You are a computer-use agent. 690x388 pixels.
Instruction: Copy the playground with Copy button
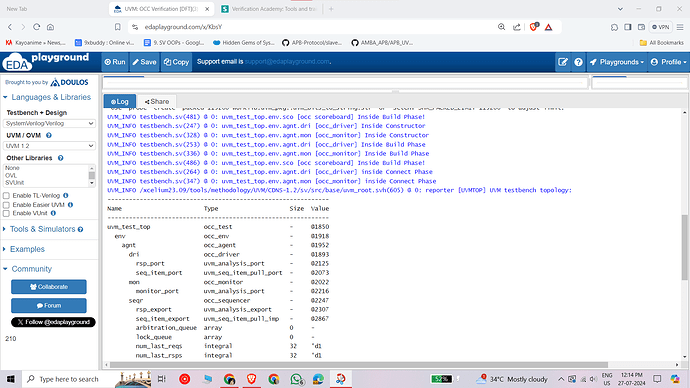tap(176, 62)
